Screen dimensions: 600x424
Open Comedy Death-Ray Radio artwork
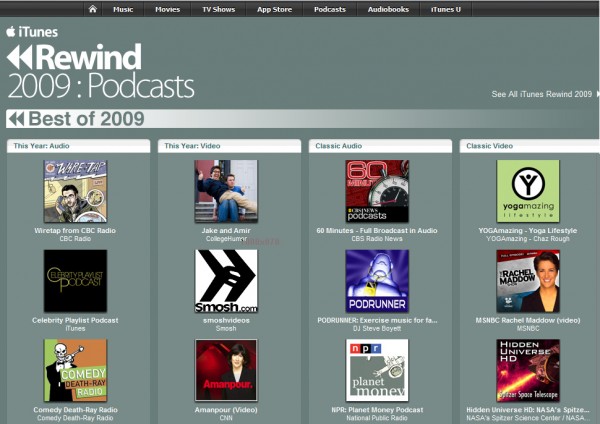coord(75,370)
